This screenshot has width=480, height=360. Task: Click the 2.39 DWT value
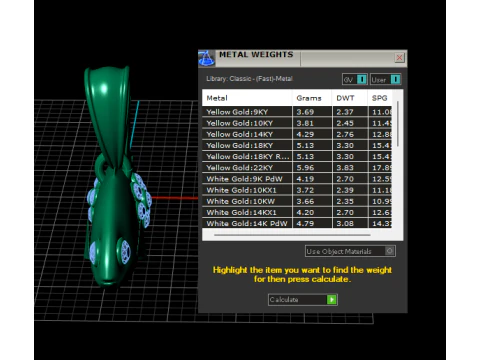click(345, 190)
